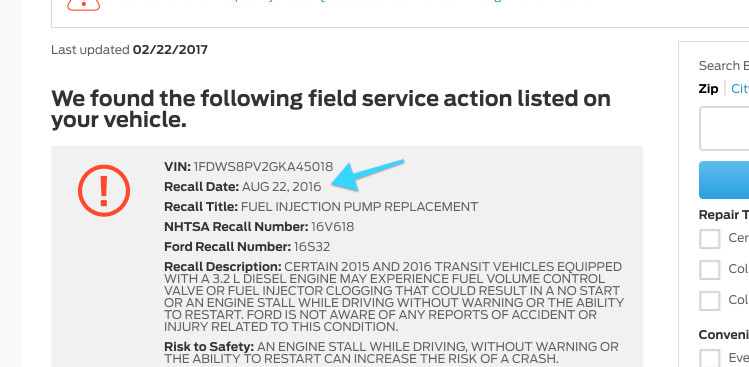
Task: Click Ford Recall Number 16S32
Action: pos(312,247)
